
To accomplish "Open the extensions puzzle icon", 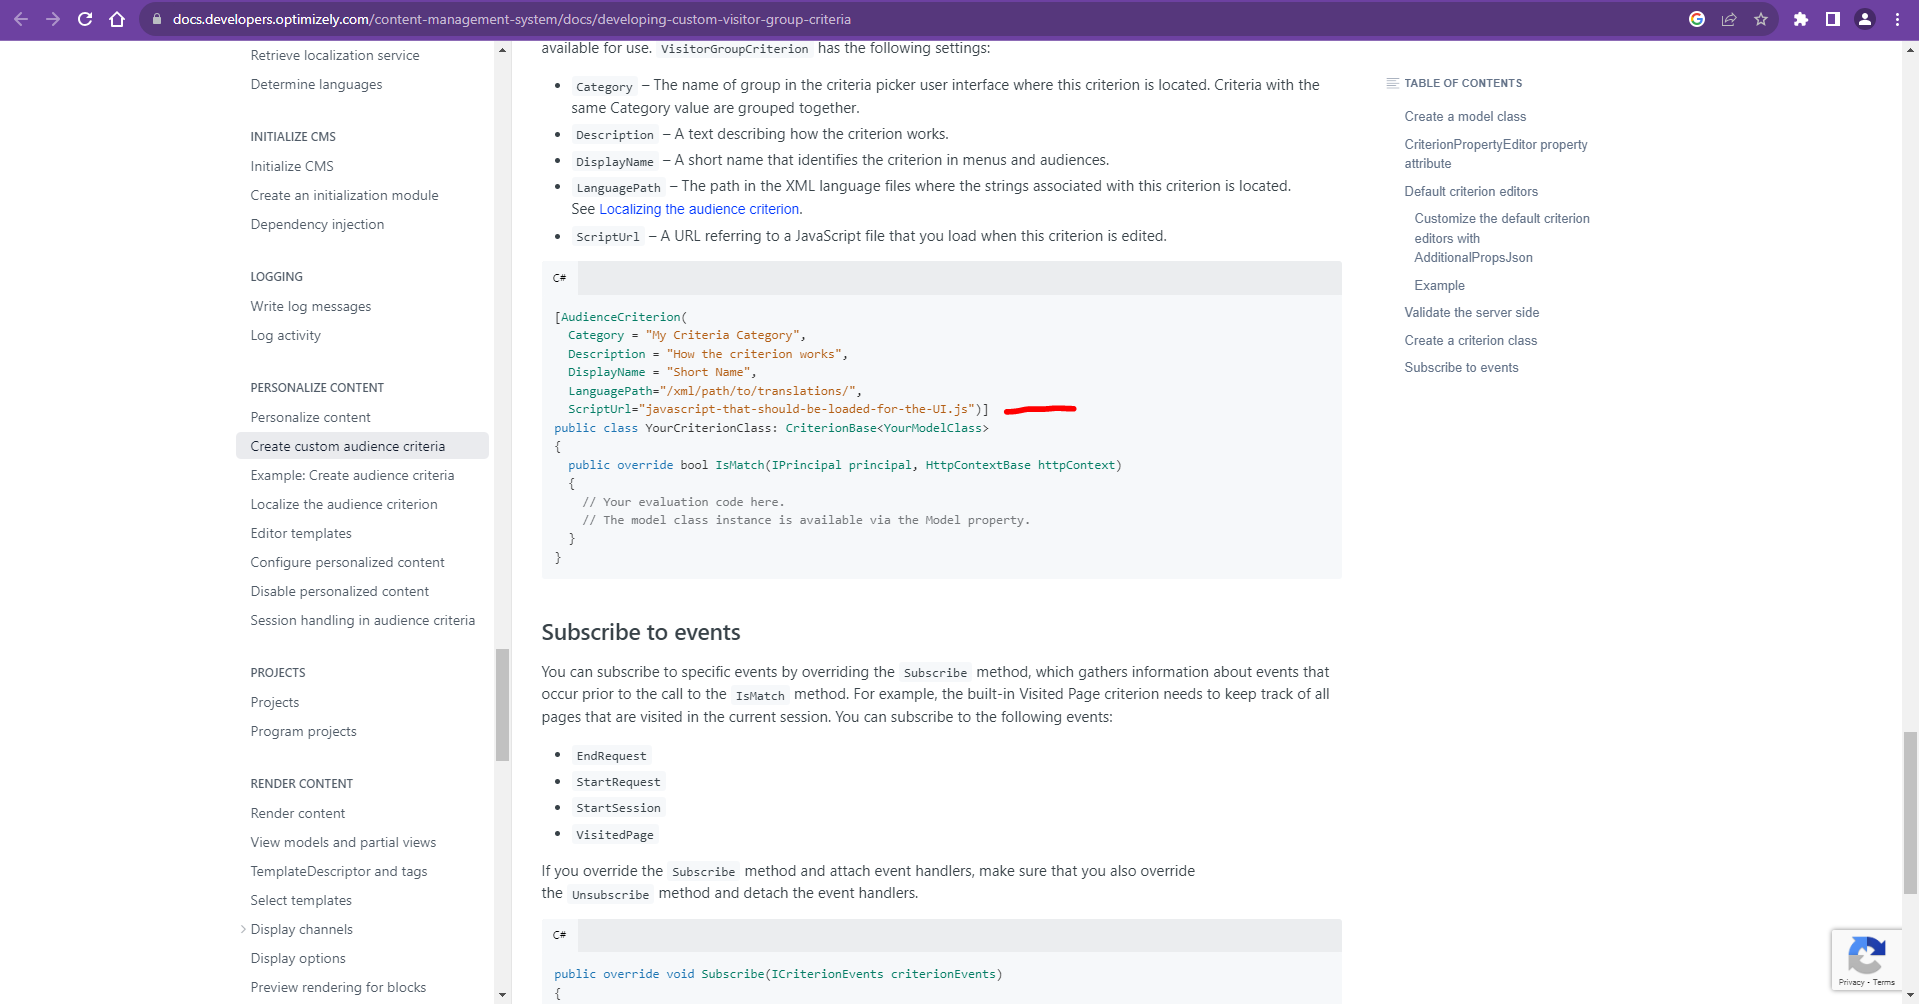I will point(1801,19).
